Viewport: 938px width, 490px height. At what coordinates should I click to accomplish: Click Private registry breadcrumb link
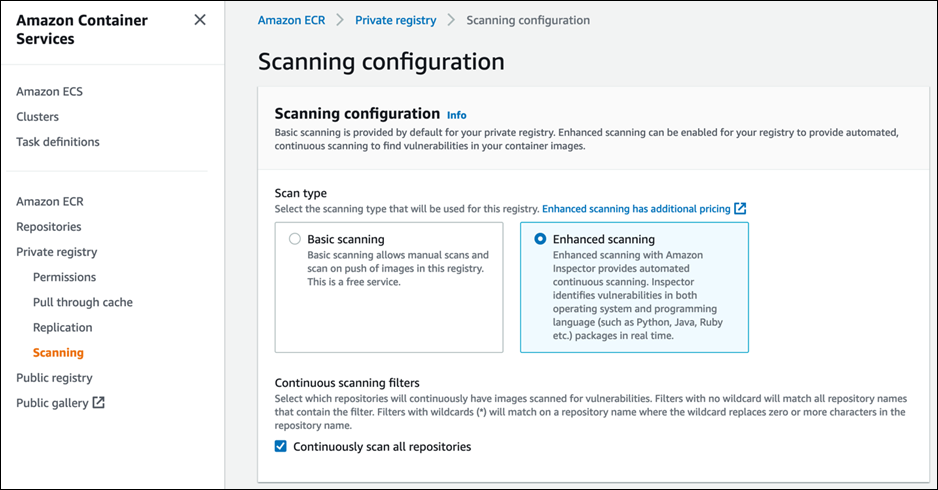tap(395, 20)
